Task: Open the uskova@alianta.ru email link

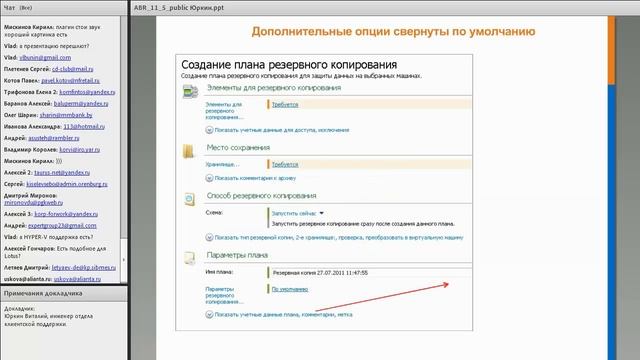Action: pos(77,279)
